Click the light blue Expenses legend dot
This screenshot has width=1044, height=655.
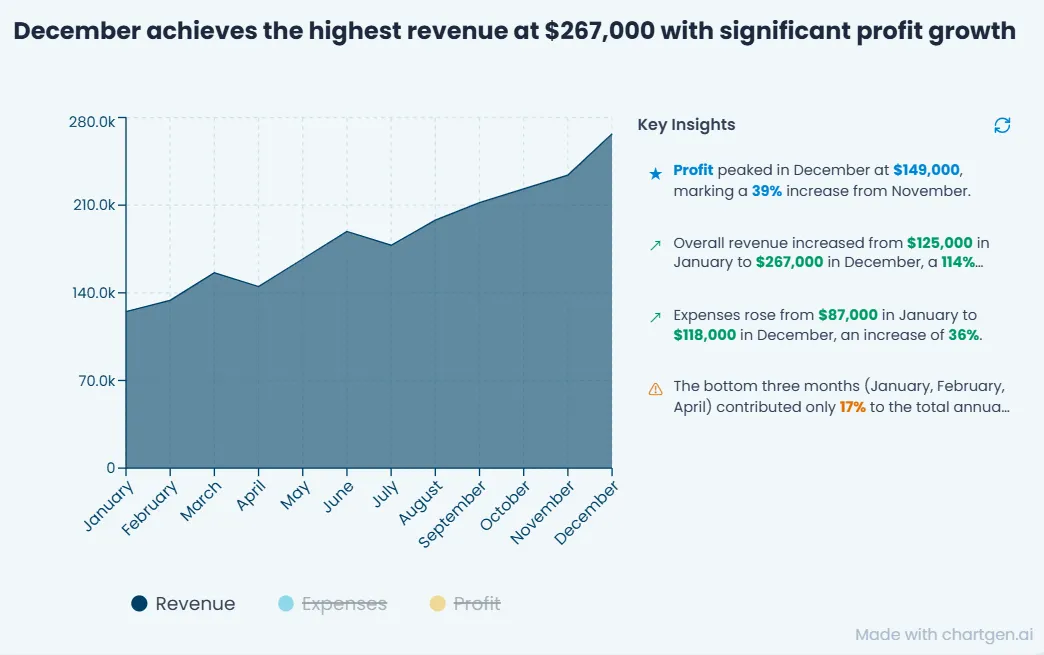286,604
